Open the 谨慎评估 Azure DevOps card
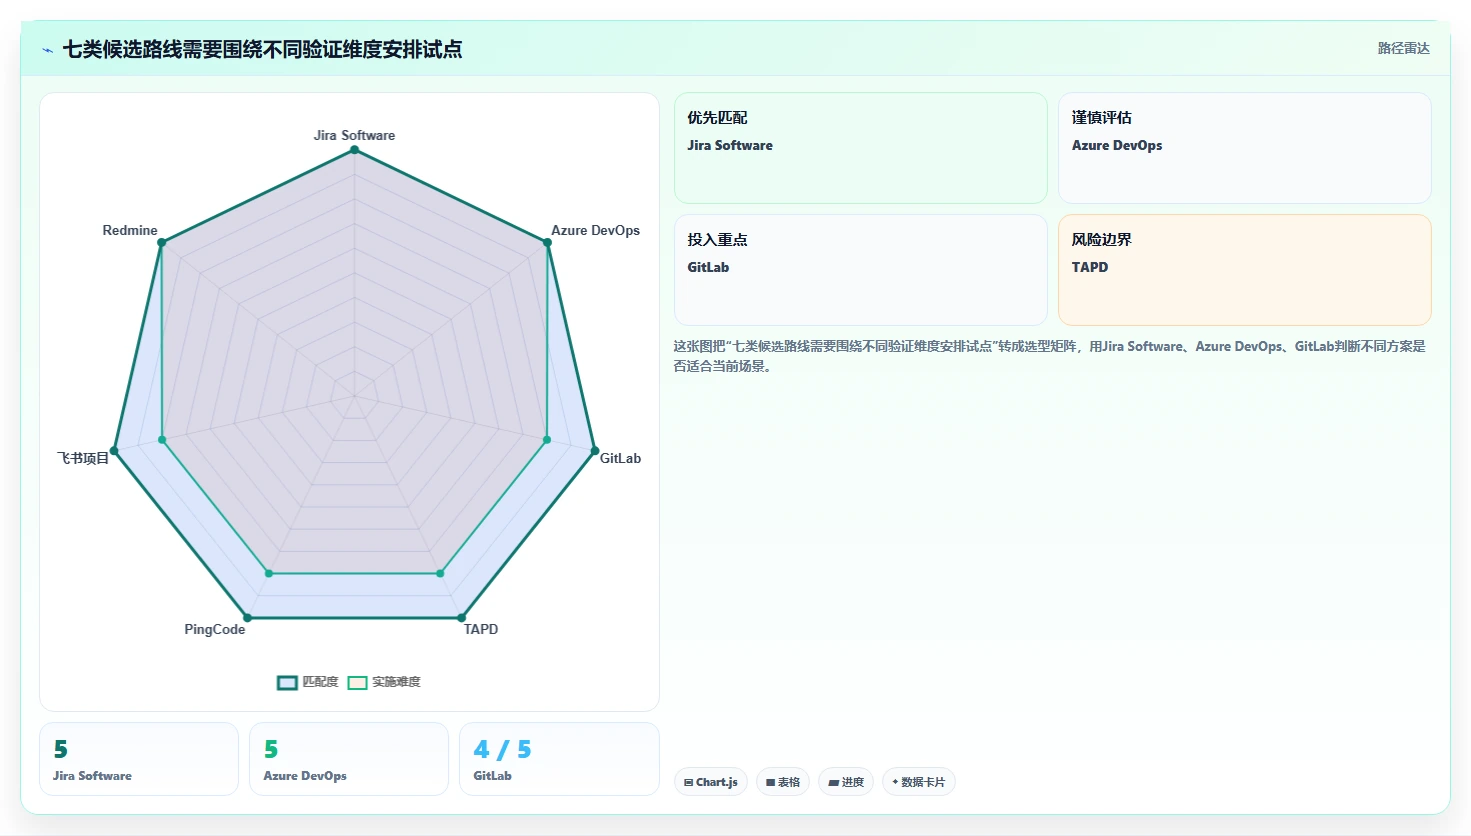 (1245, 148)
